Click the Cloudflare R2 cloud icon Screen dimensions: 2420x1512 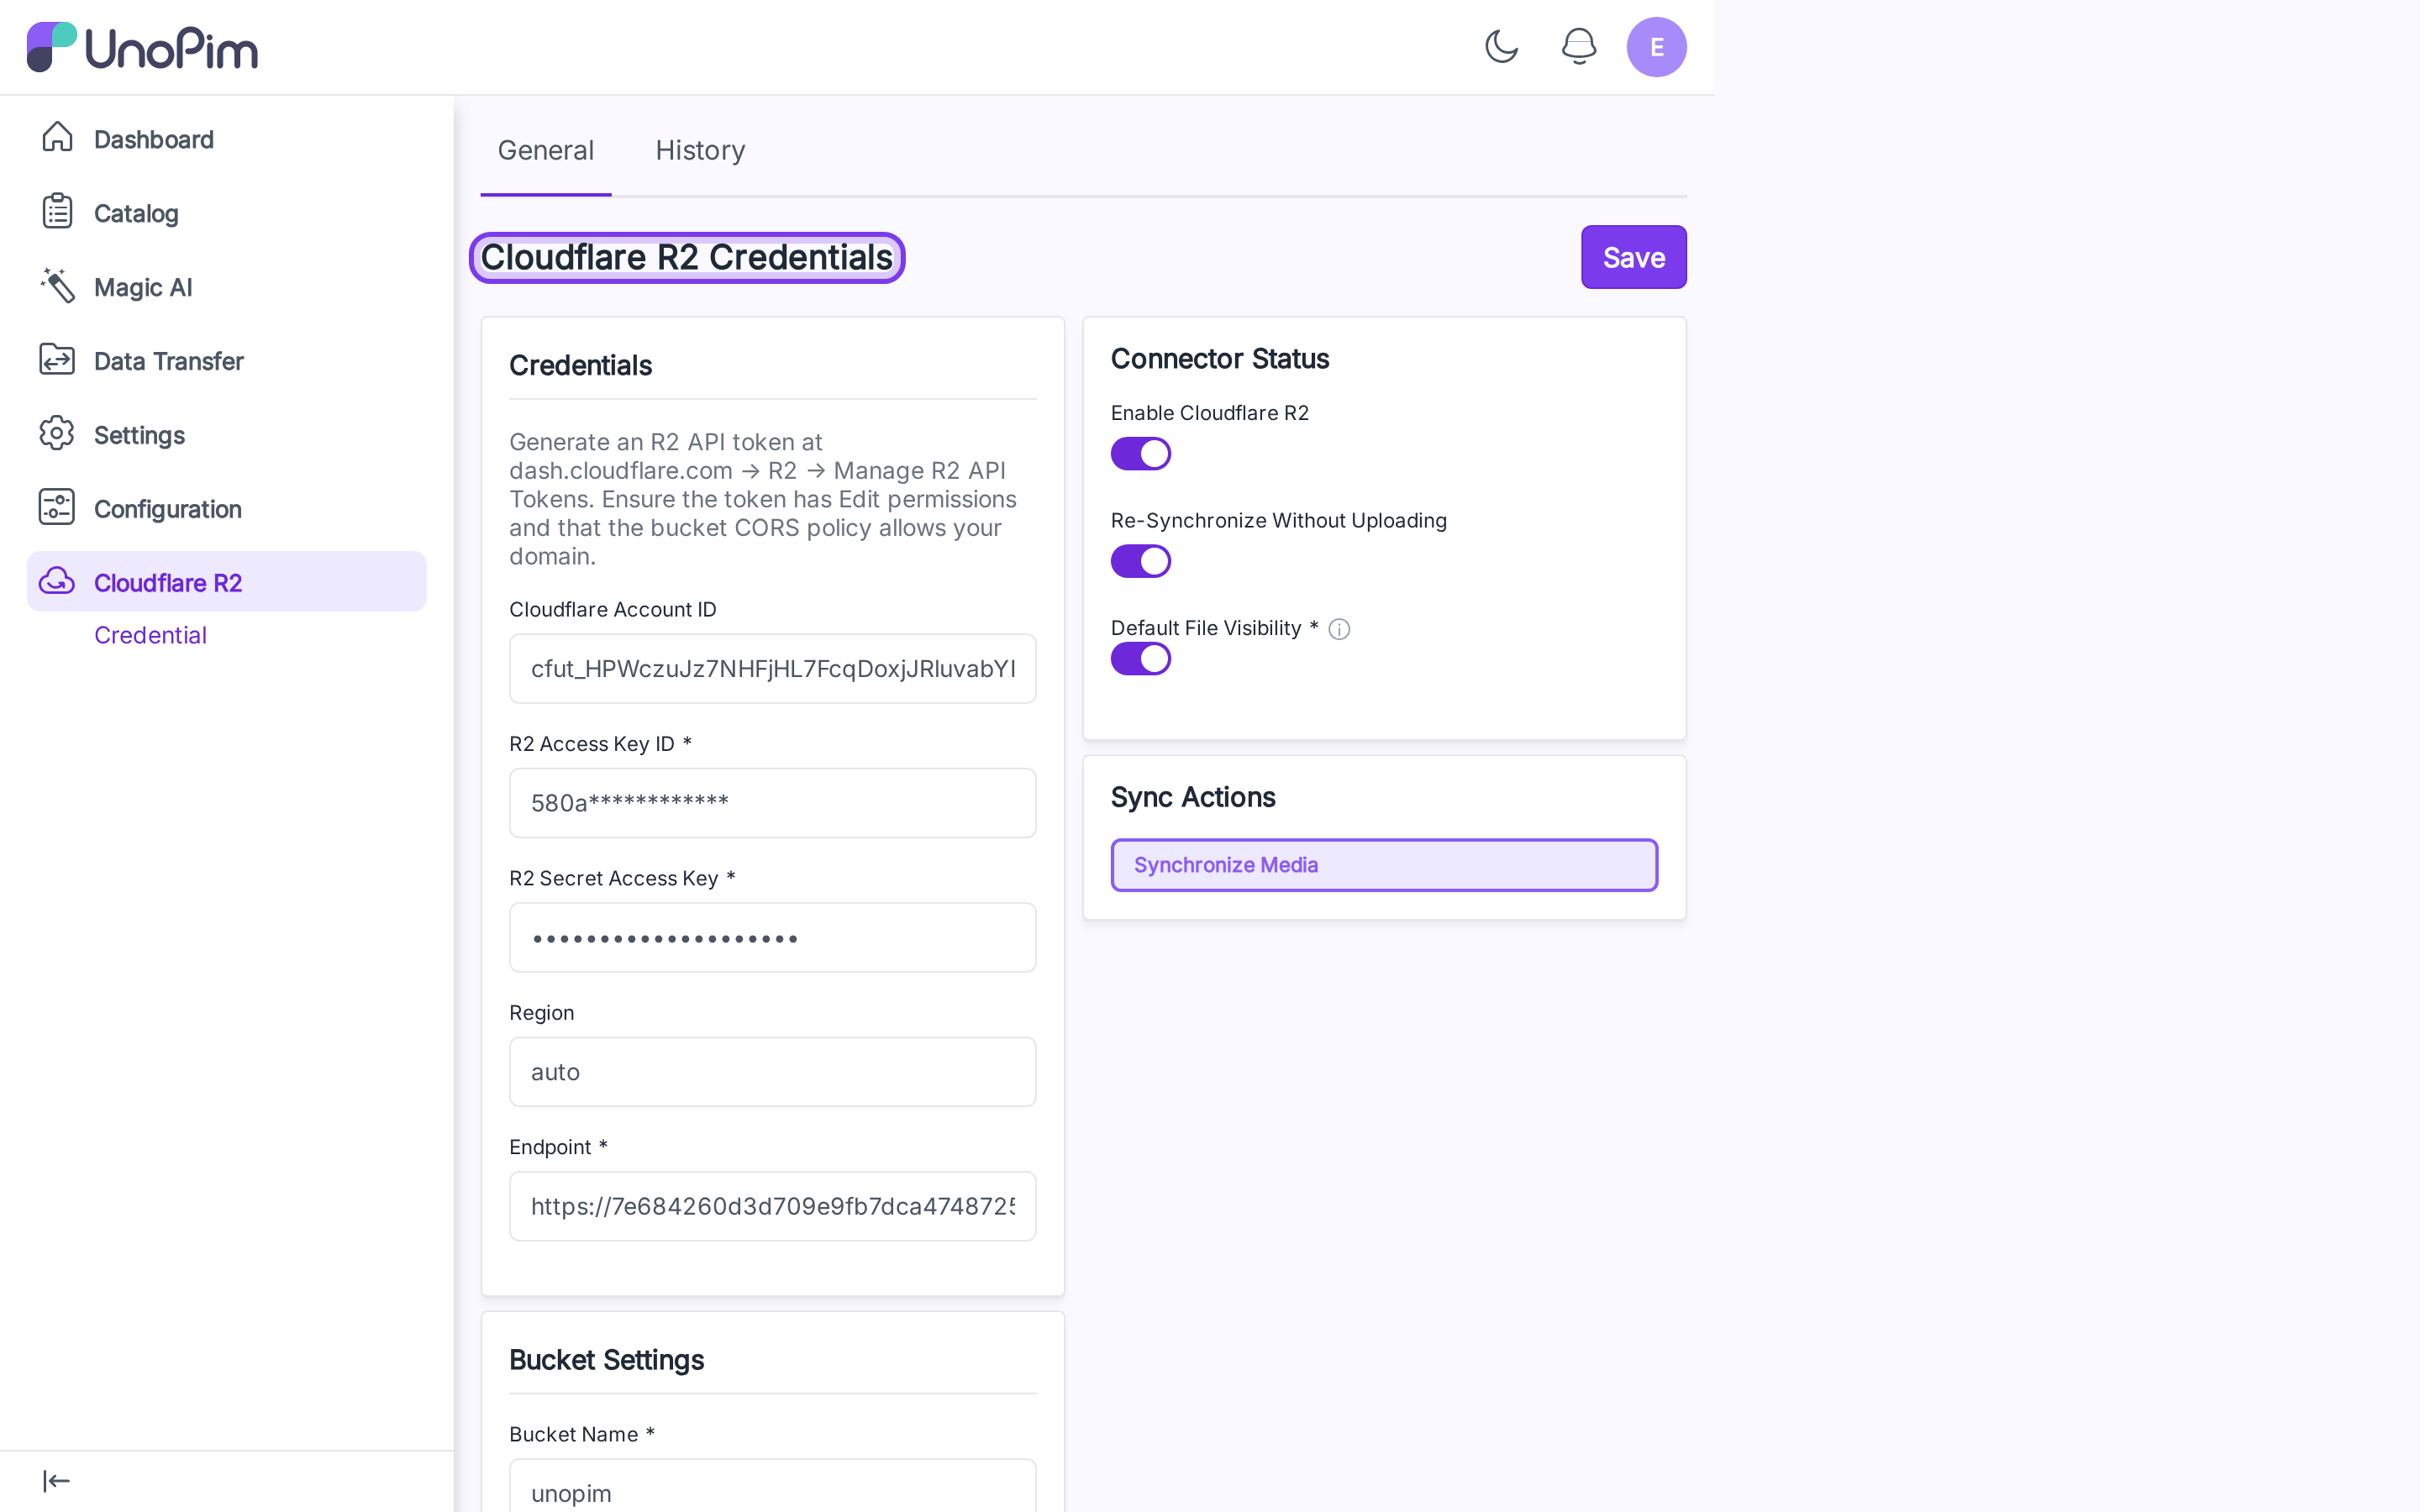point(57,582)
